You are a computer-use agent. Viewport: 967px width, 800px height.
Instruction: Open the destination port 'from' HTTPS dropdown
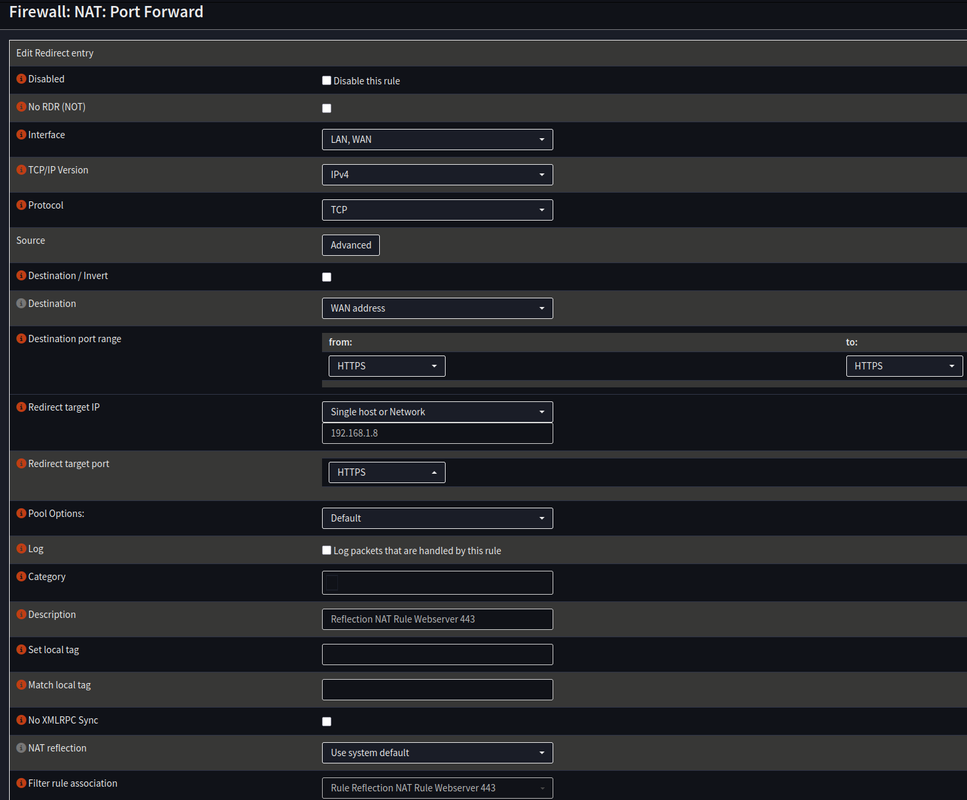[387, 366]
